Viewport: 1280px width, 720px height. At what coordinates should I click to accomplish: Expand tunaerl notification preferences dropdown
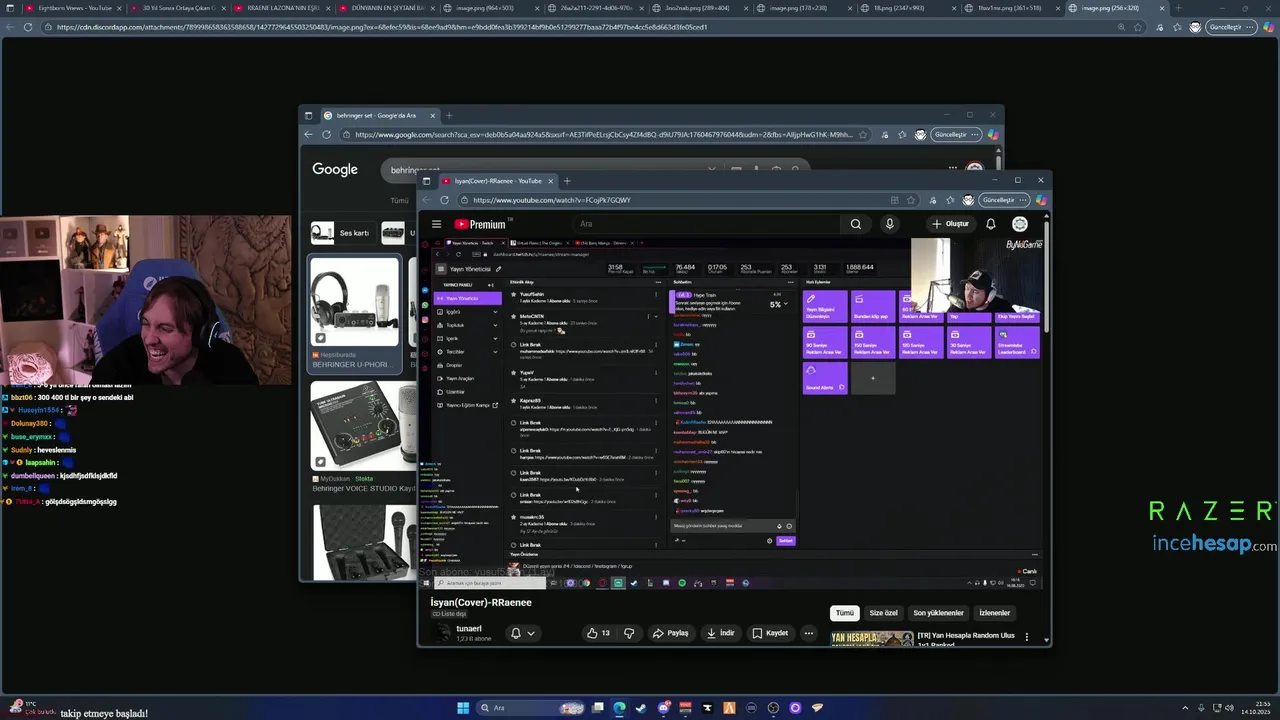(x=524, y=633)
